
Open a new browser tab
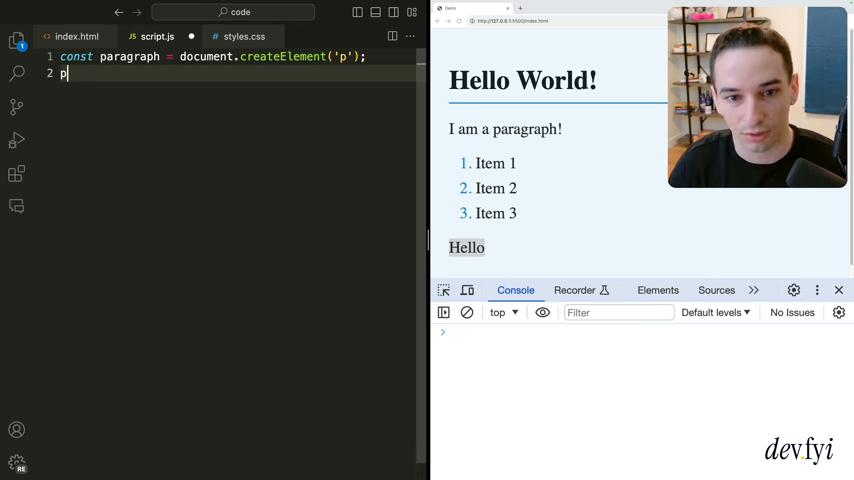pyautogui.click(x=520, y=8)
